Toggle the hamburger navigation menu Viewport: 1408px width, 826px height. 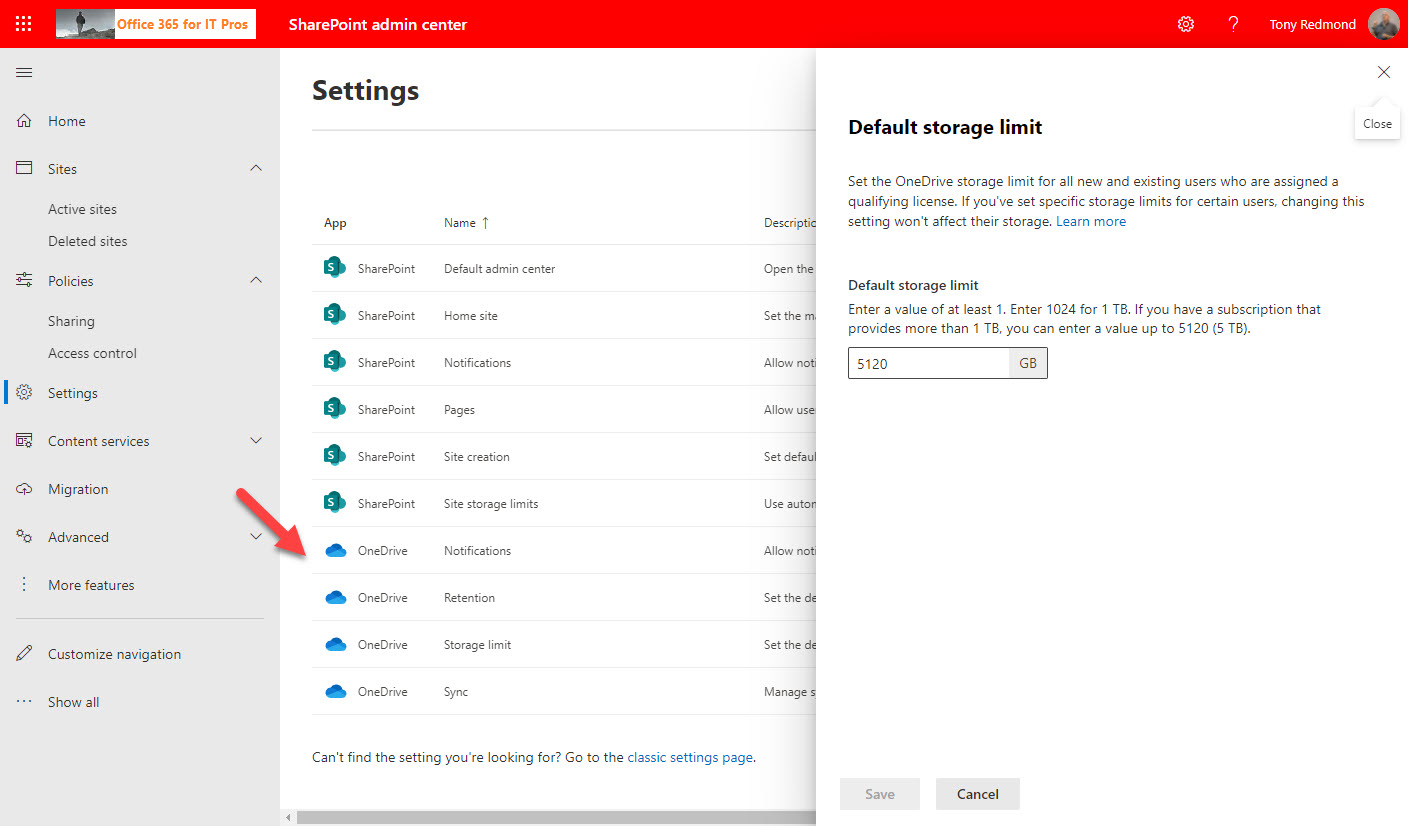coord(24,73)
